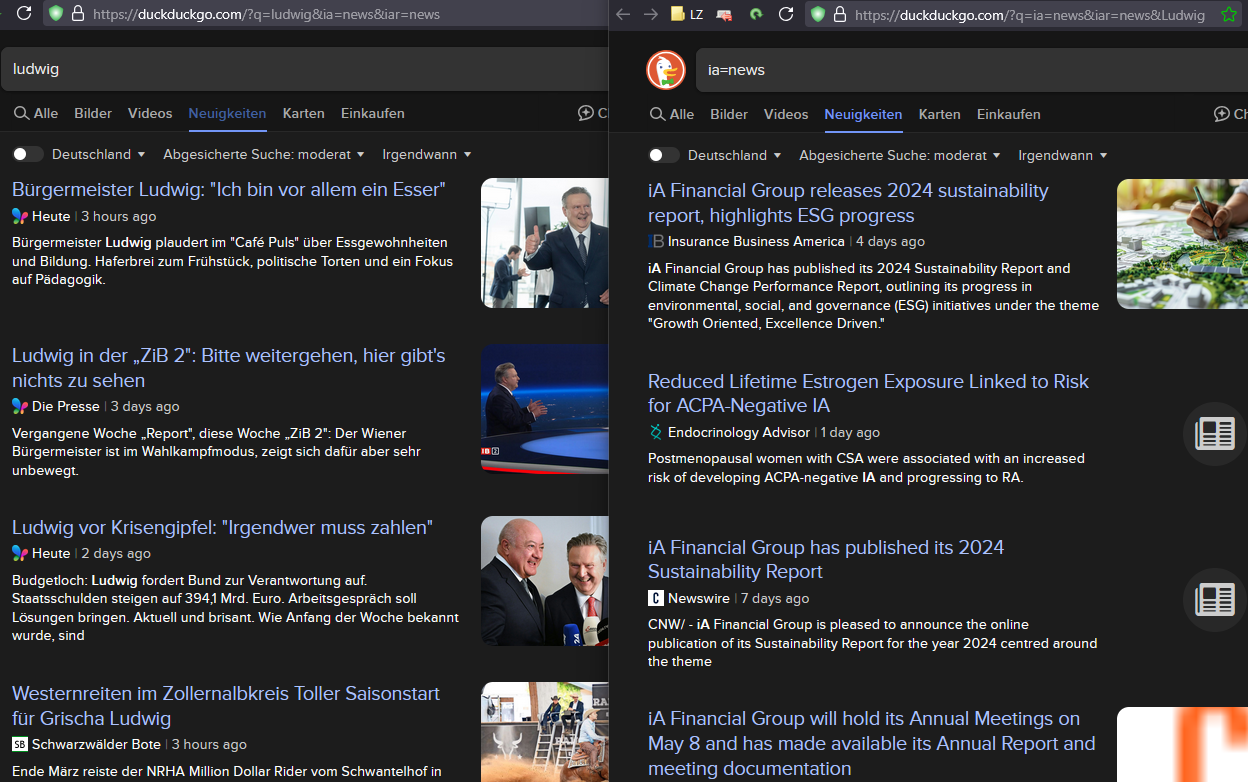Screen dimensions: 1248x782
Task: Open Ludwig in der ZiB 2 article
Action: click(x=229, y=367)
